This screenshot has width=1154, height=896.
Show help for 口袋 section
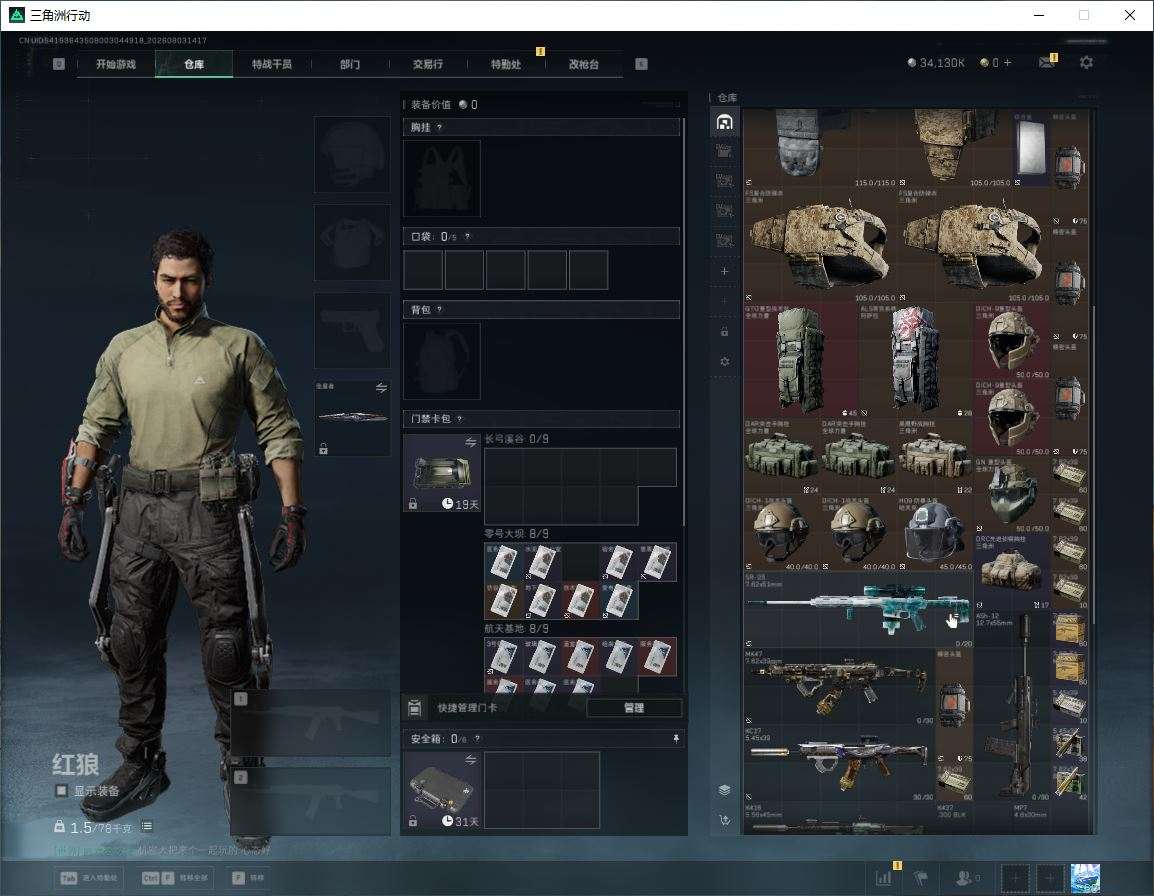(x=467, y=236)
